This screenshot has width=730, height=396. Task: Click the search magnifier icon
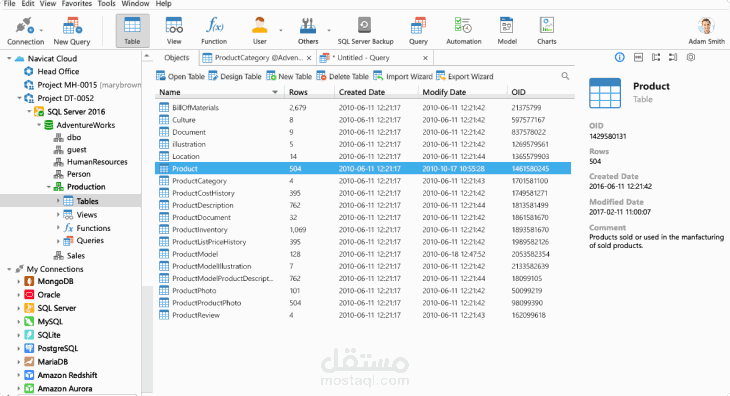565,76
